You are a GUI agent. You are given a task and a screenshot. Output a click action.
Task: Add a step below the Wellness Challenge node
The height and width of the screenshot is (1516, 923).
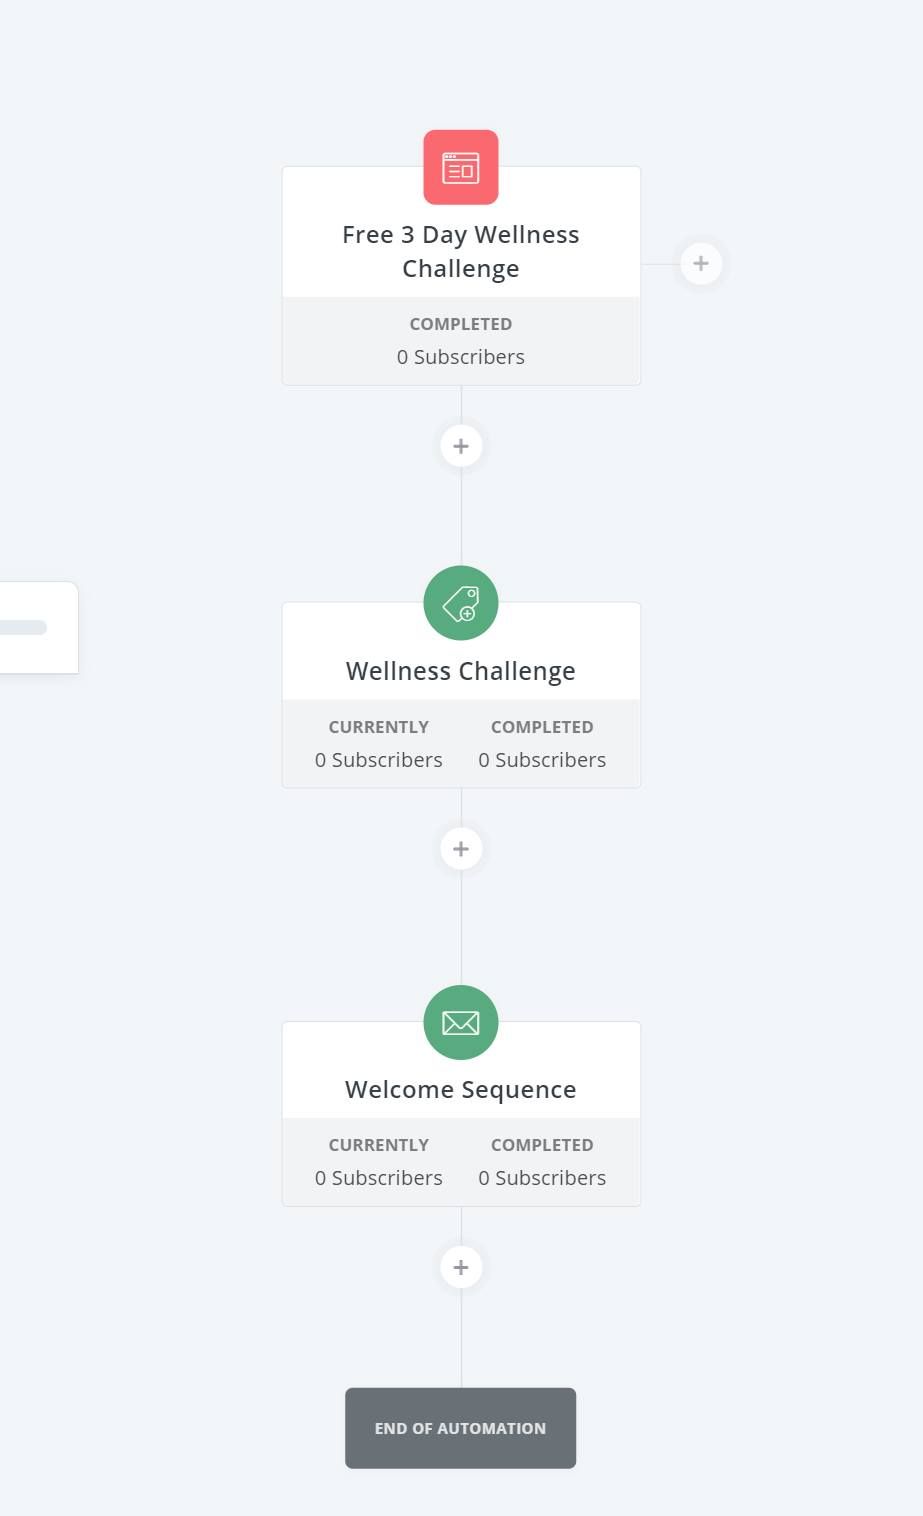[461, 849]
